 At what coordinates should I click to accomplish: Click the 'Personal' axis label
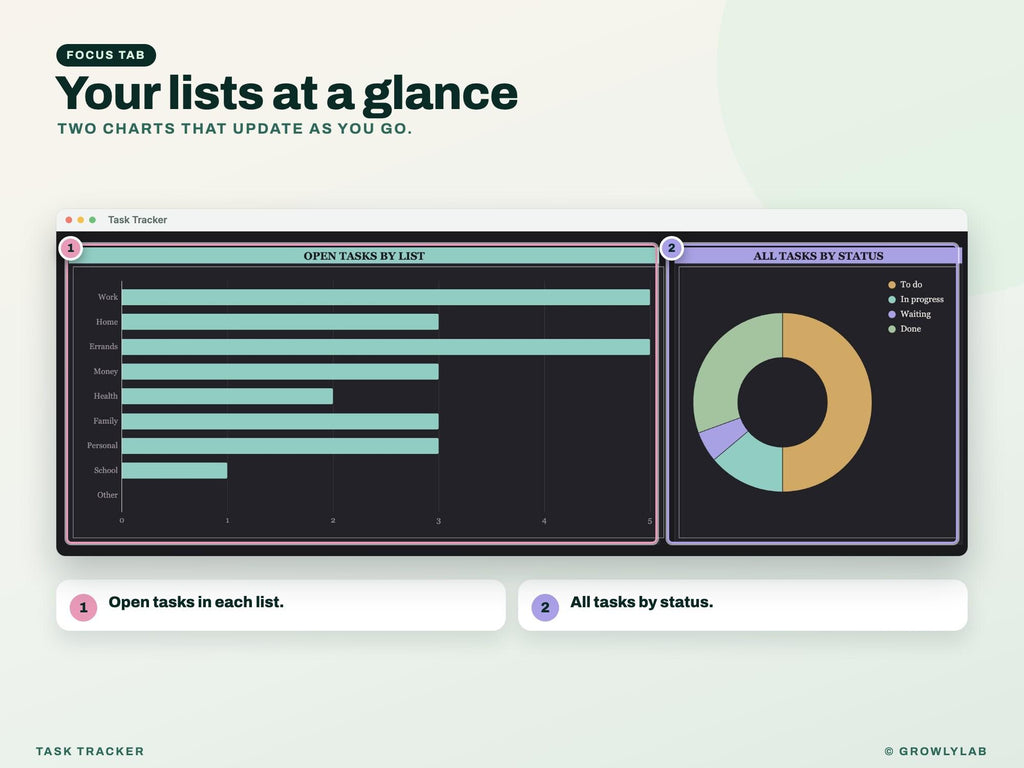coord(103,445)
